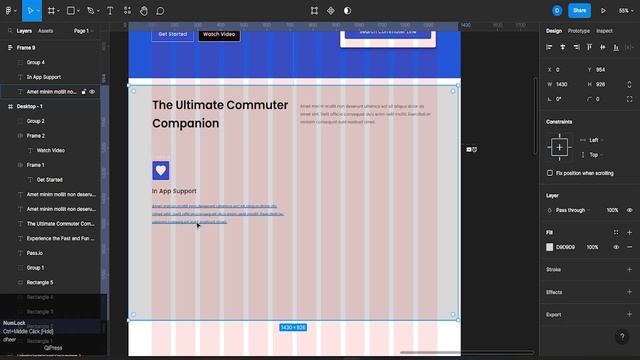Toggle fill visibility eye for D9D9D9
Screen dimensions: 640x360
(x=616, y=247)
